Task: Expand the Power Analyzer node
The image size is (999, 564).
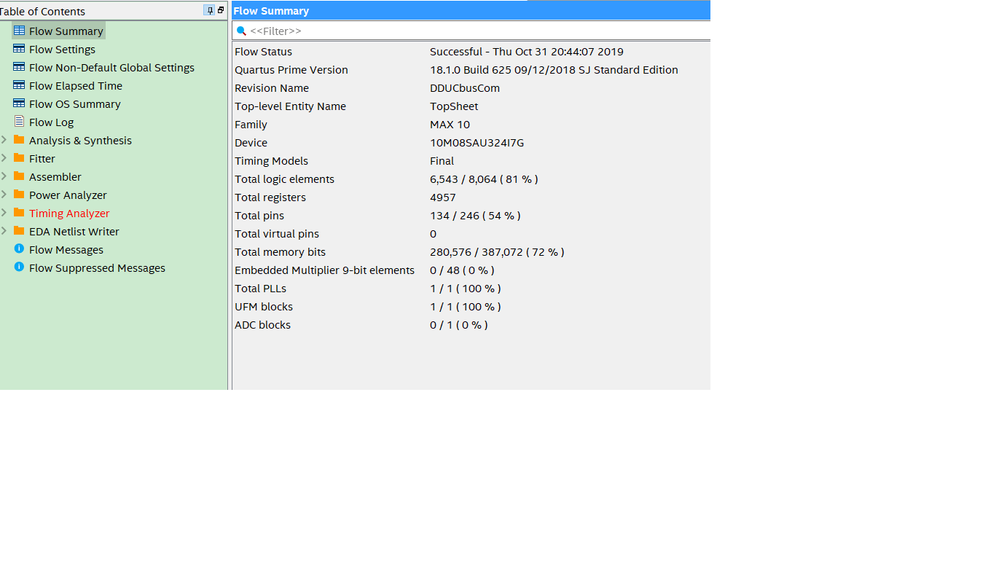Action: pyautogui.click(x=4, y=194)
